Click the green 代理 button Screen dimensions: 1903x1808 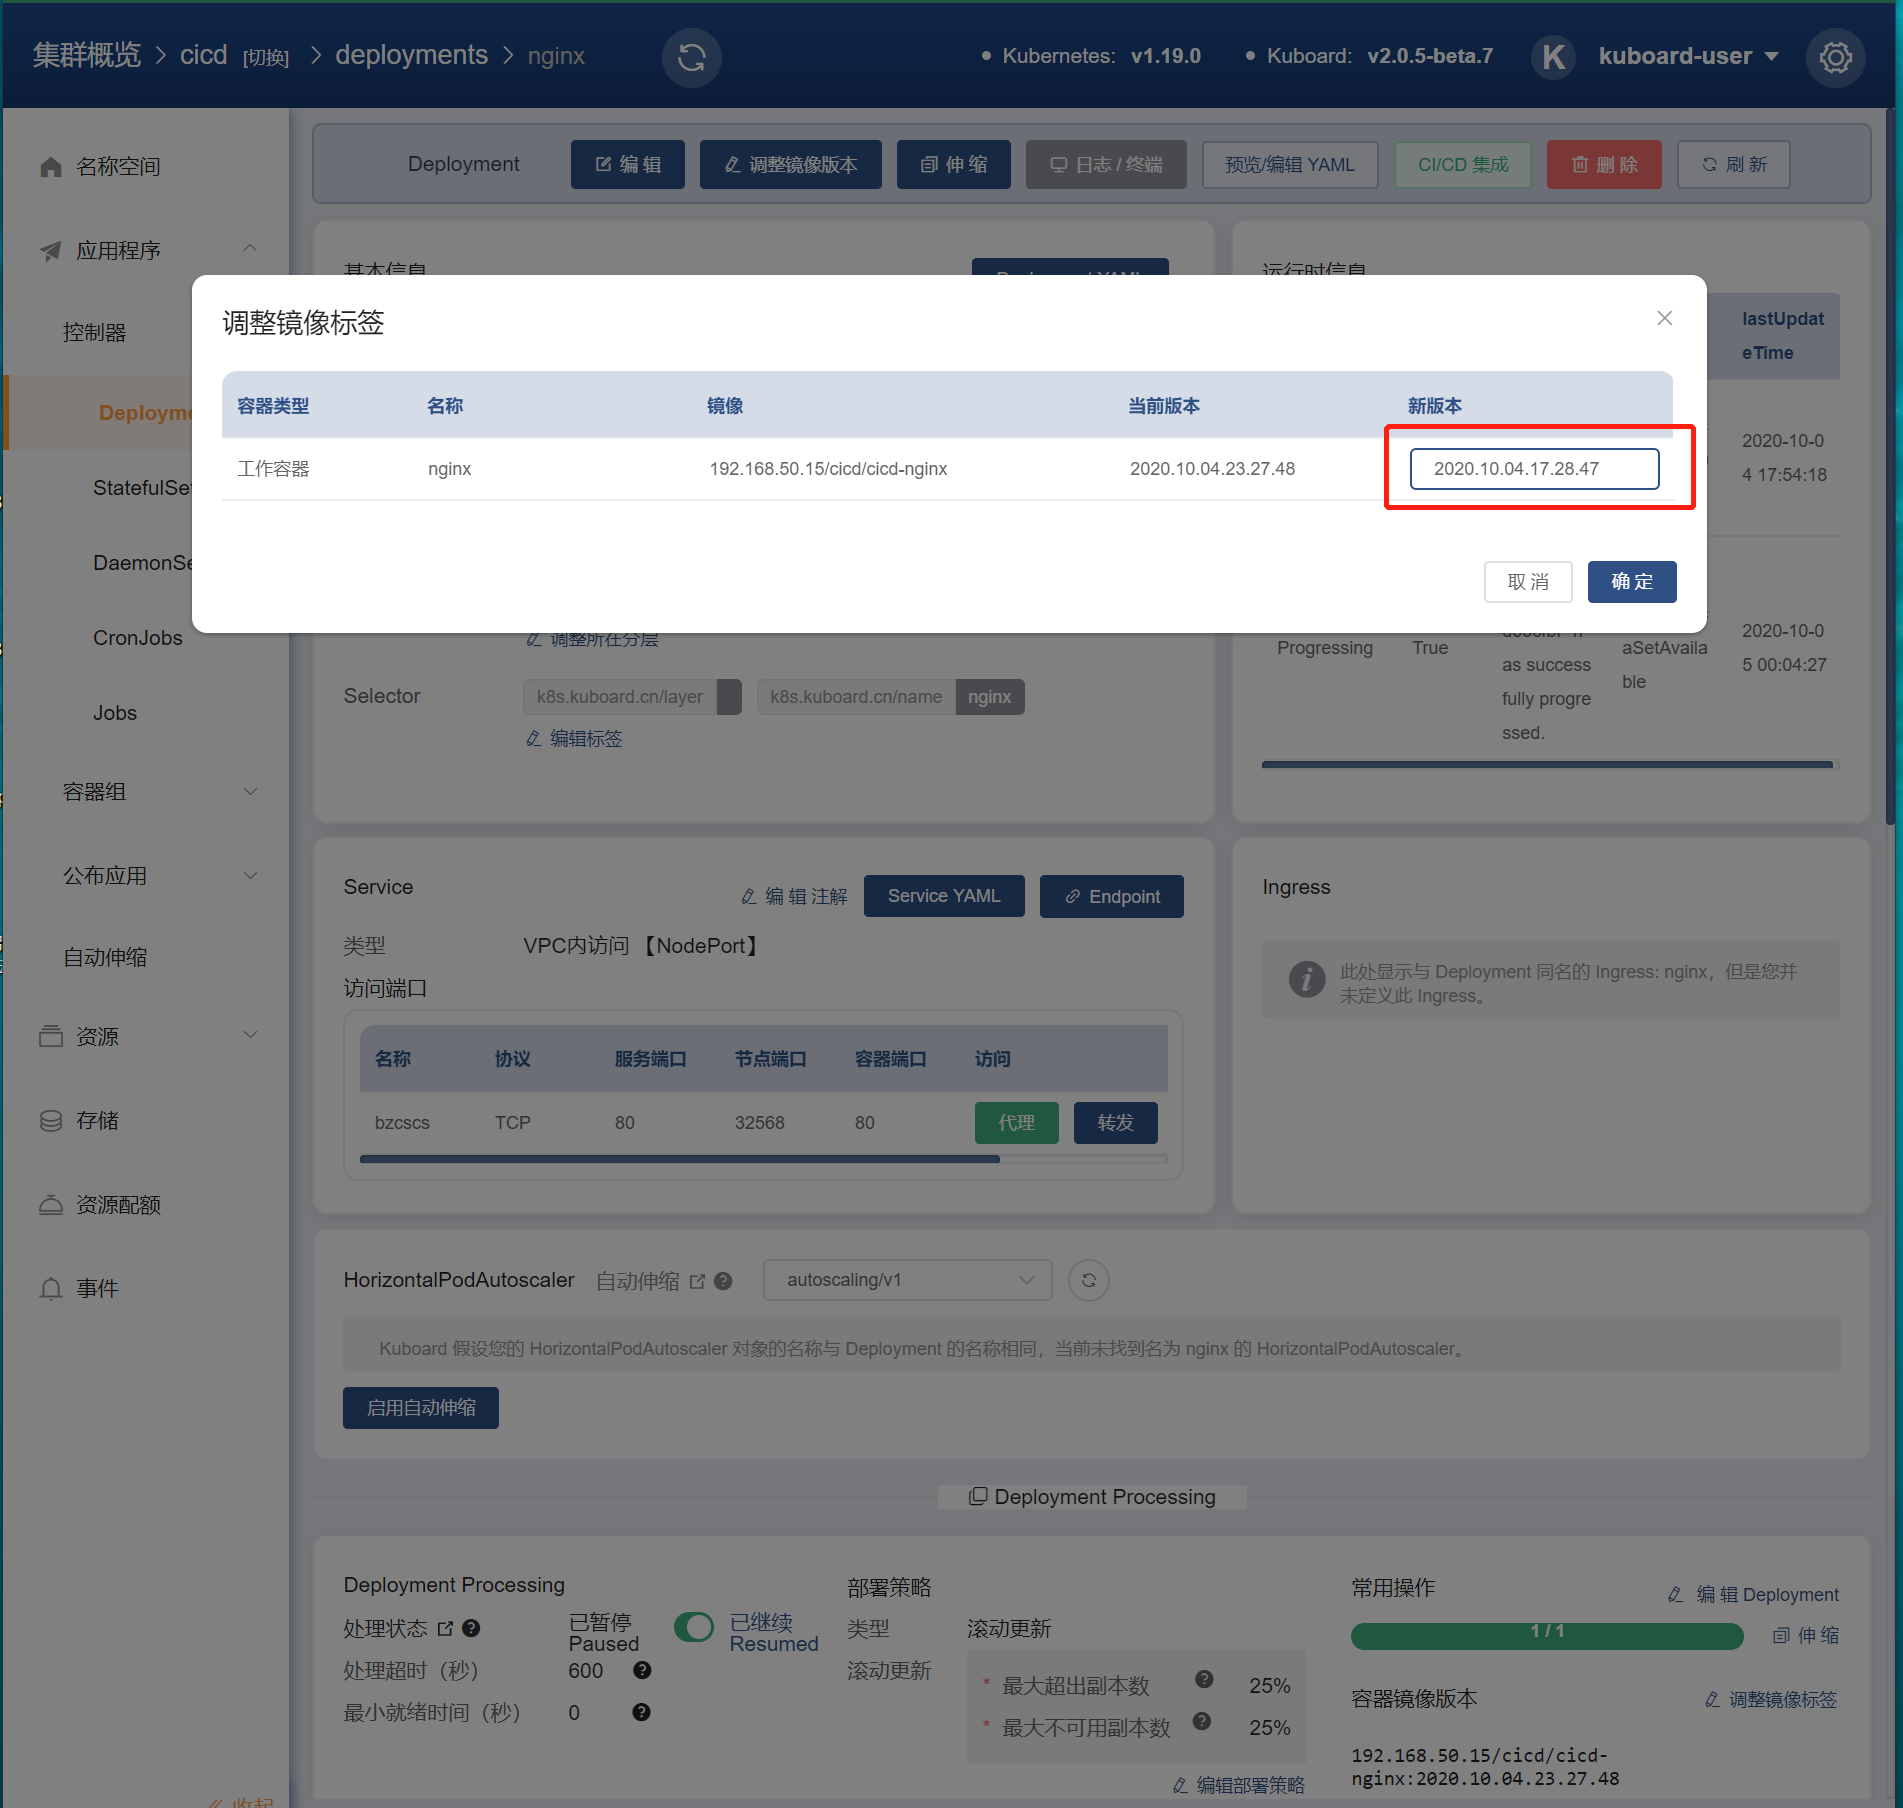click(1017, 1123)
